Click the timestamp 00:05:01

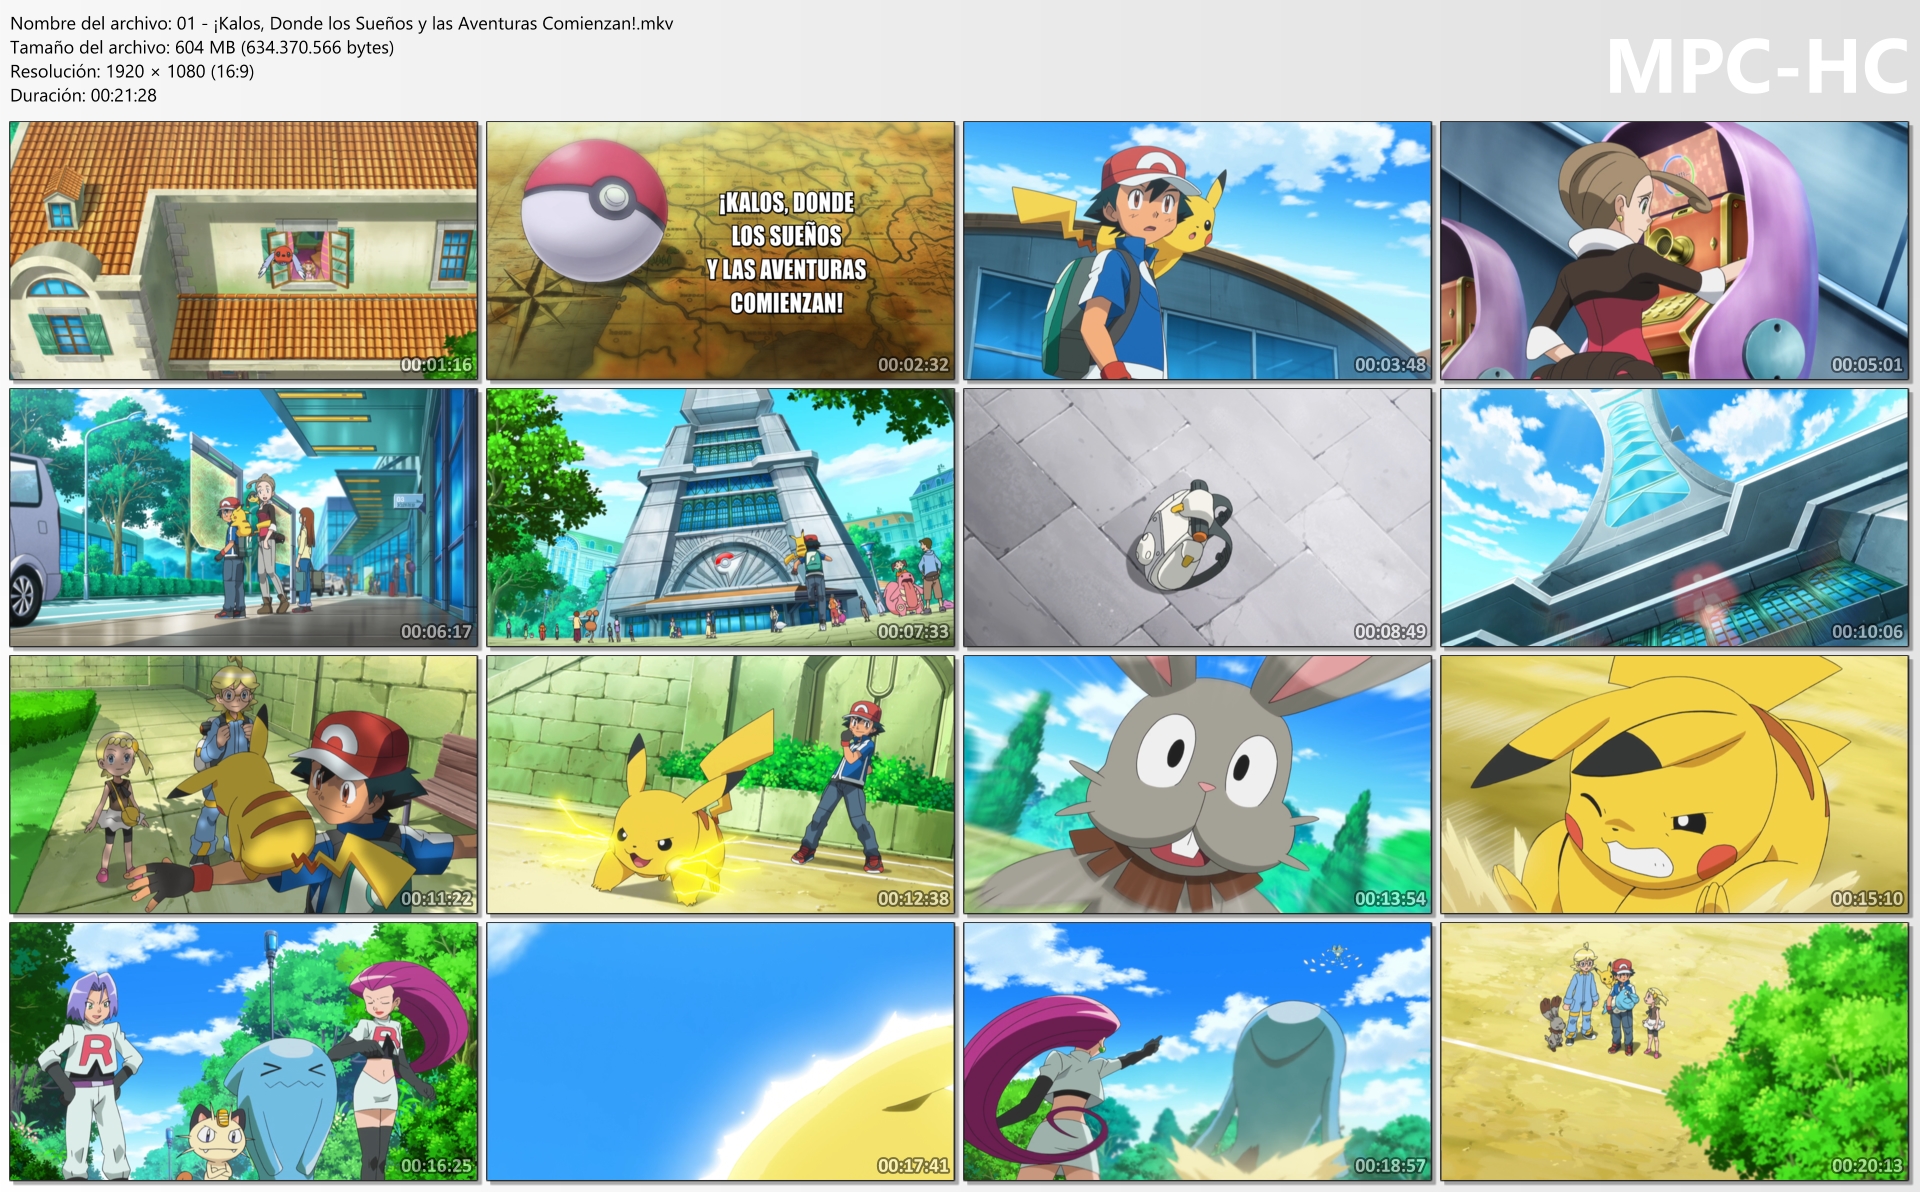[1867, 365]
